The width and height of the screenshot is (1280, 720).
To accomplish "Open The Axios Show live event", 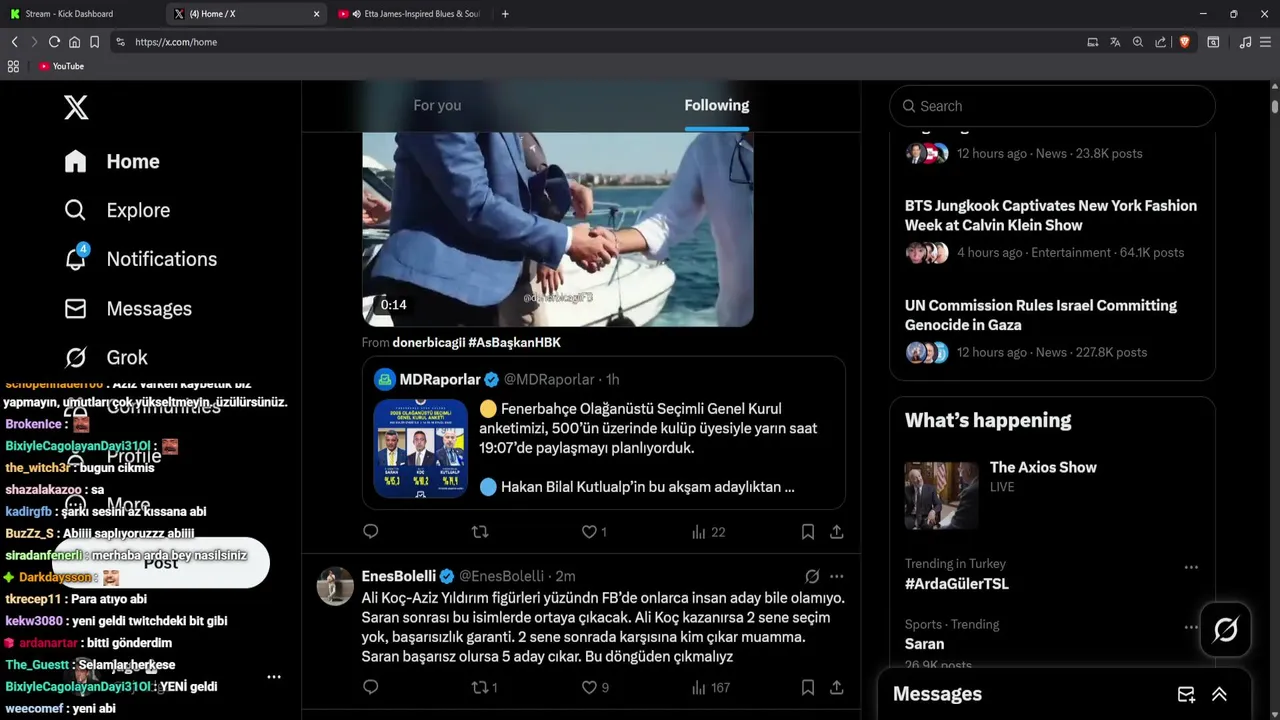I will [1043, 467].
